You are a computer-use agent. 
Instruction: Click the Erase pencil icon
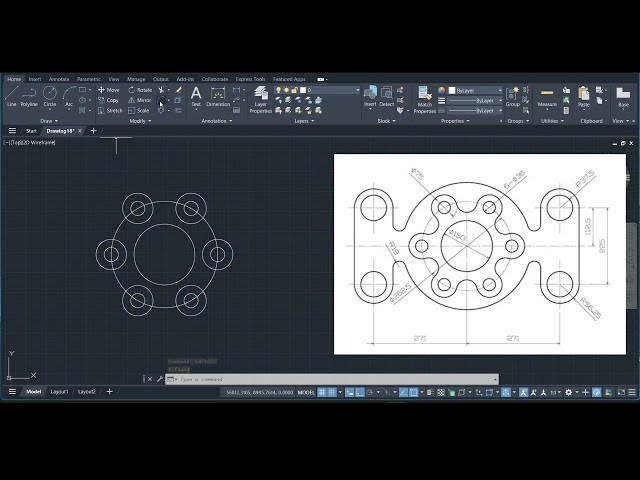[x=178, y=90]
